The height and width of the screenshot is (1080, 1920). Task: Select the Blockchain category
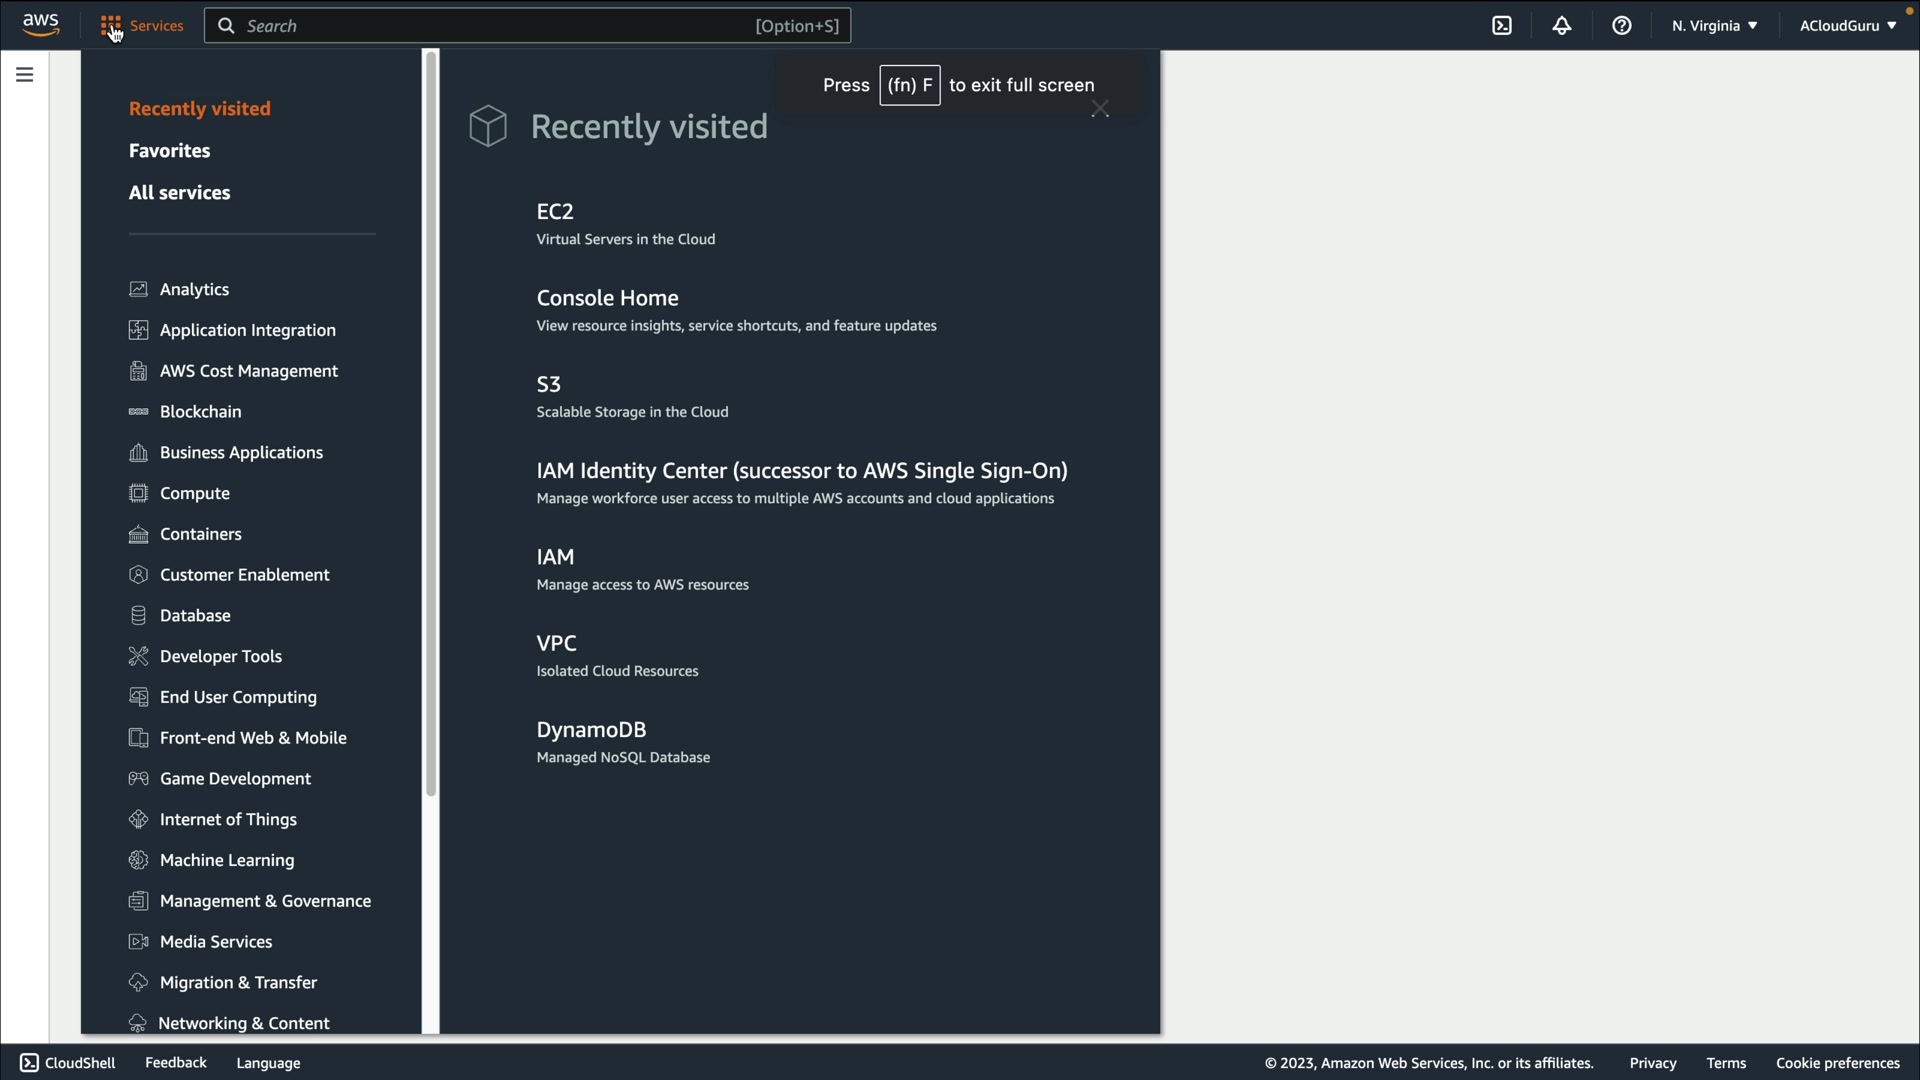pos(200,412)
